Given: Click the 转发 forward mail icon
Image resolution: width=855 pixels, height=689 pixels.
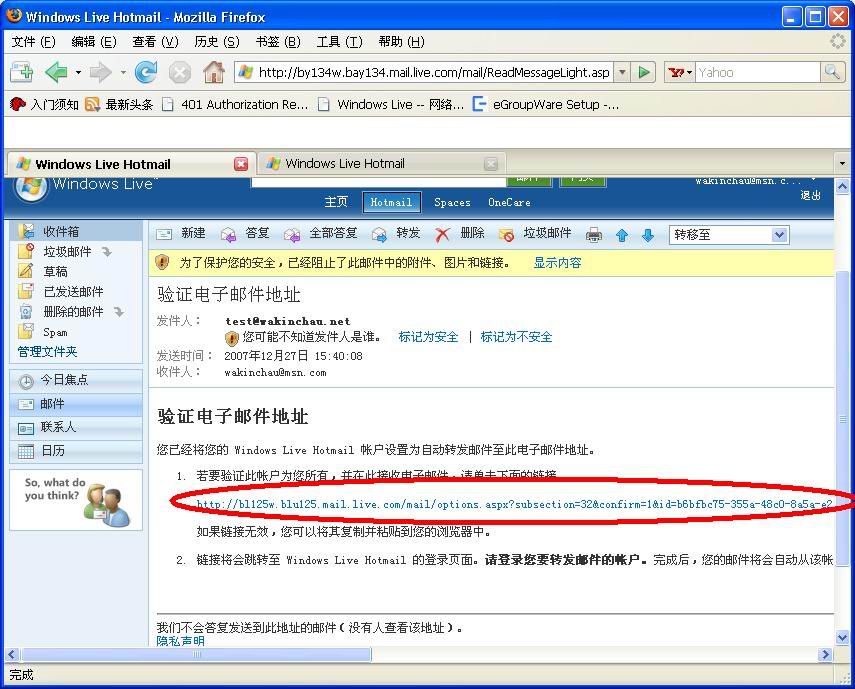Looking at the screenshot, I should click(x=379, y=234).
